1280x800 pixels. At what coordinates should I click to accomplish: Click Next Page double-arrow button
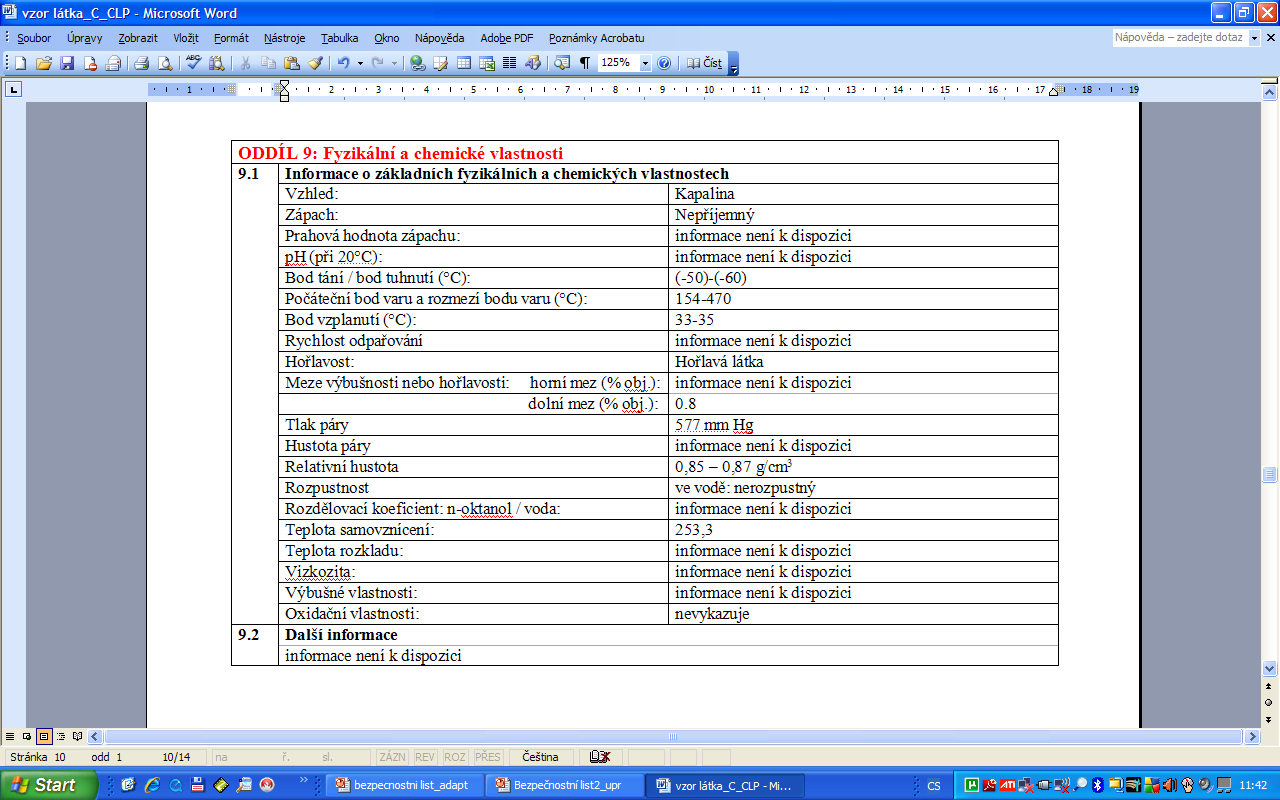coord(1270,720)
